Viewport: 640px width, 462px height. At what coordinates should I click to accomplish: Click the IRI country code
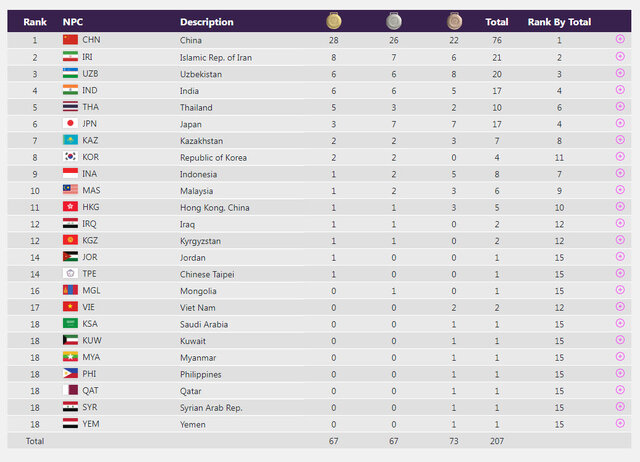coord(91,57)
